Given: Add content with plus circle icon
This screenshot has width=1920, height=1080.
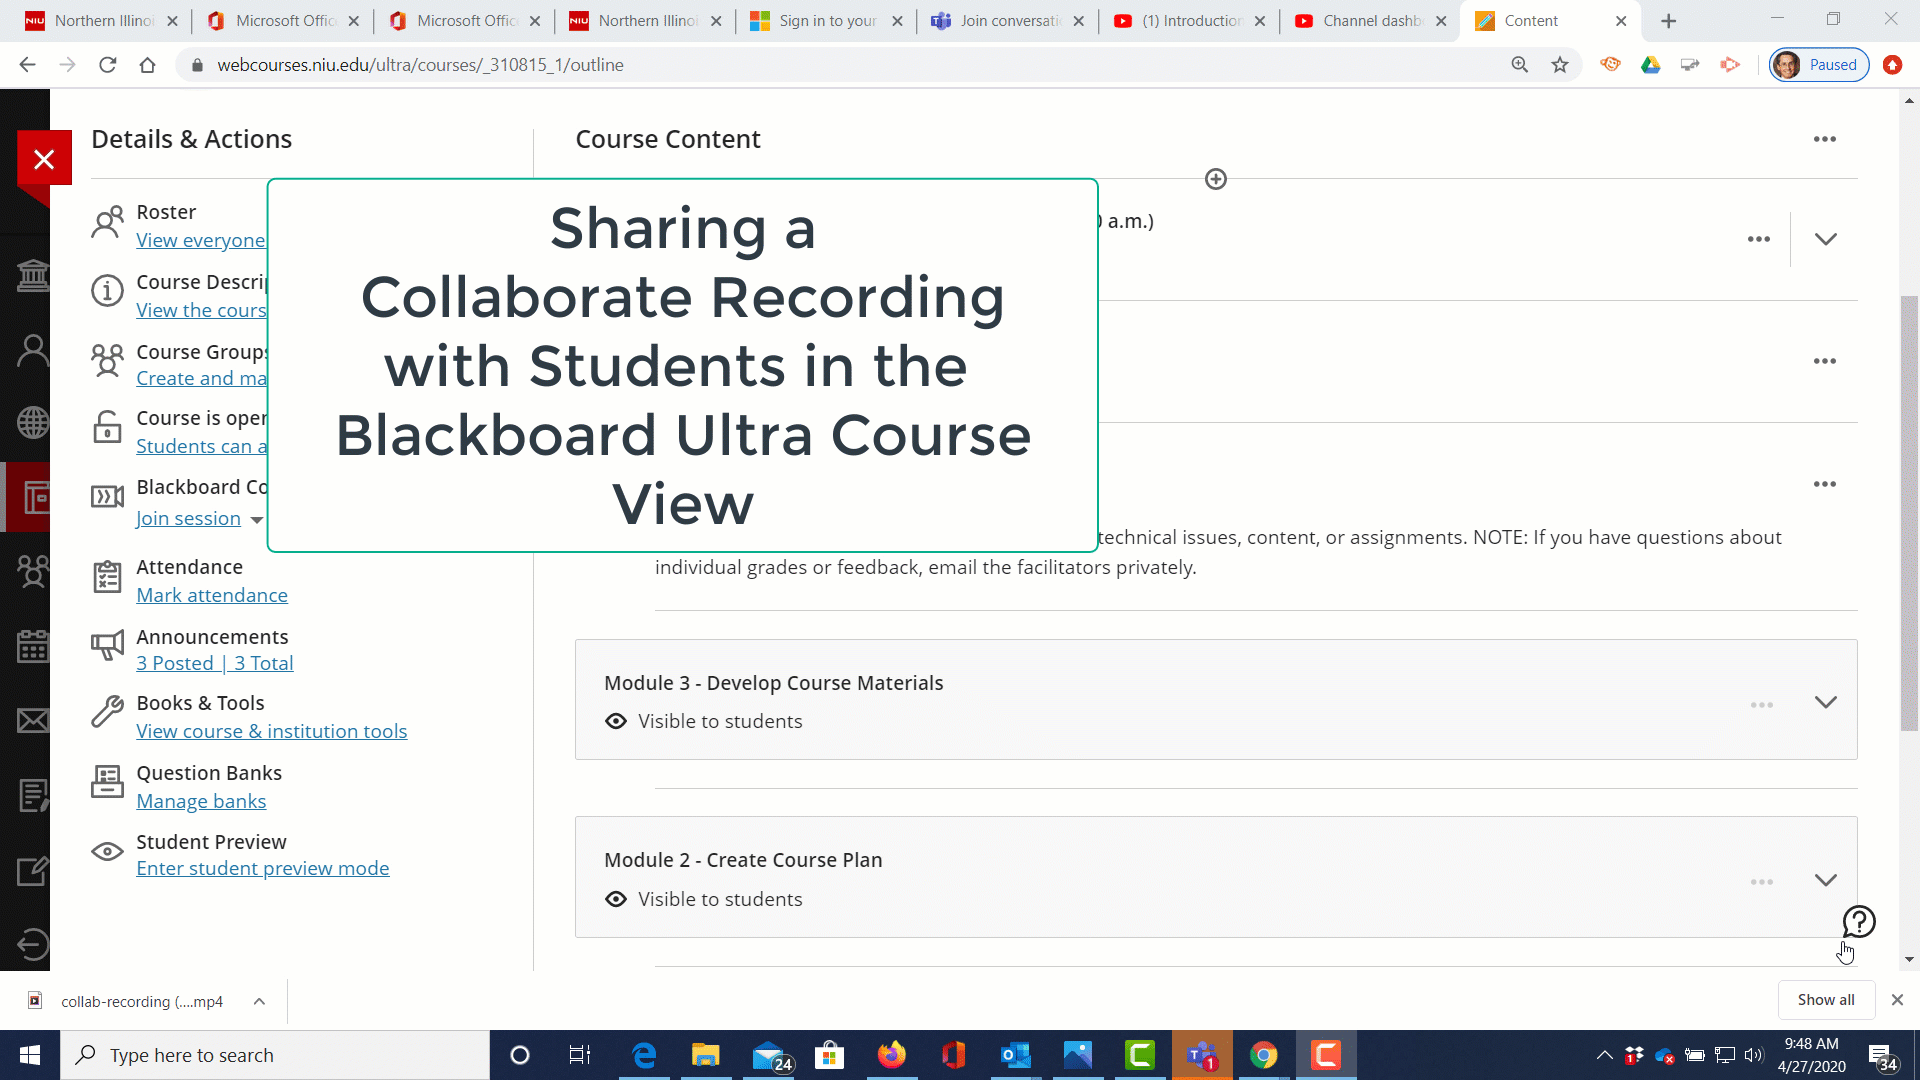Looking at the screenshot, I should pyautogui.click(x=1216, y=179).
